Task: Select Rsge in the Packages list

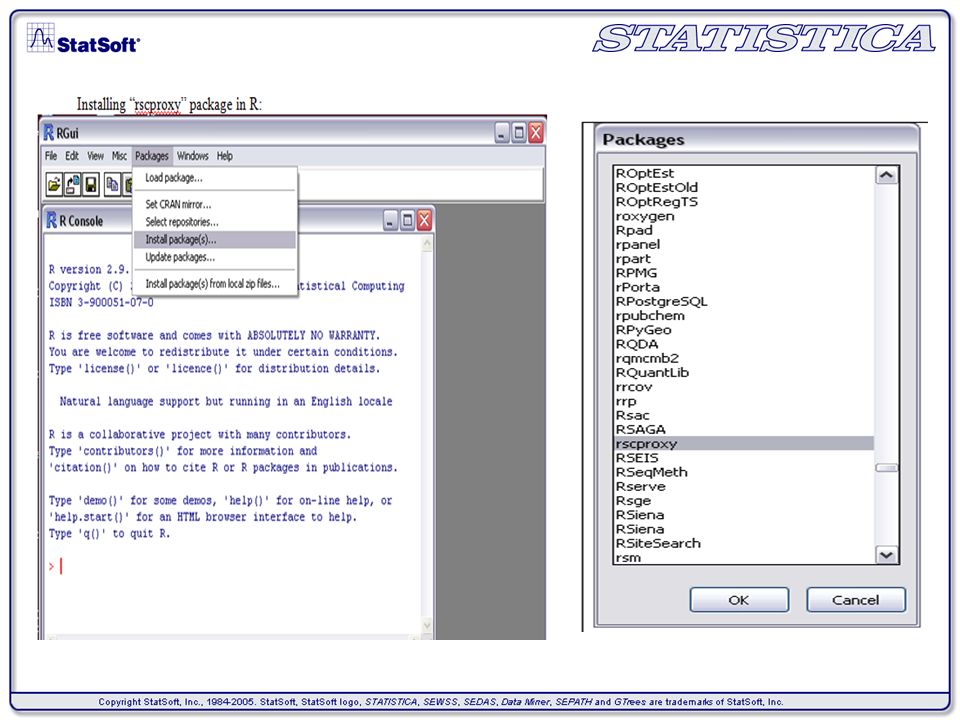Action: pos(744,500)
